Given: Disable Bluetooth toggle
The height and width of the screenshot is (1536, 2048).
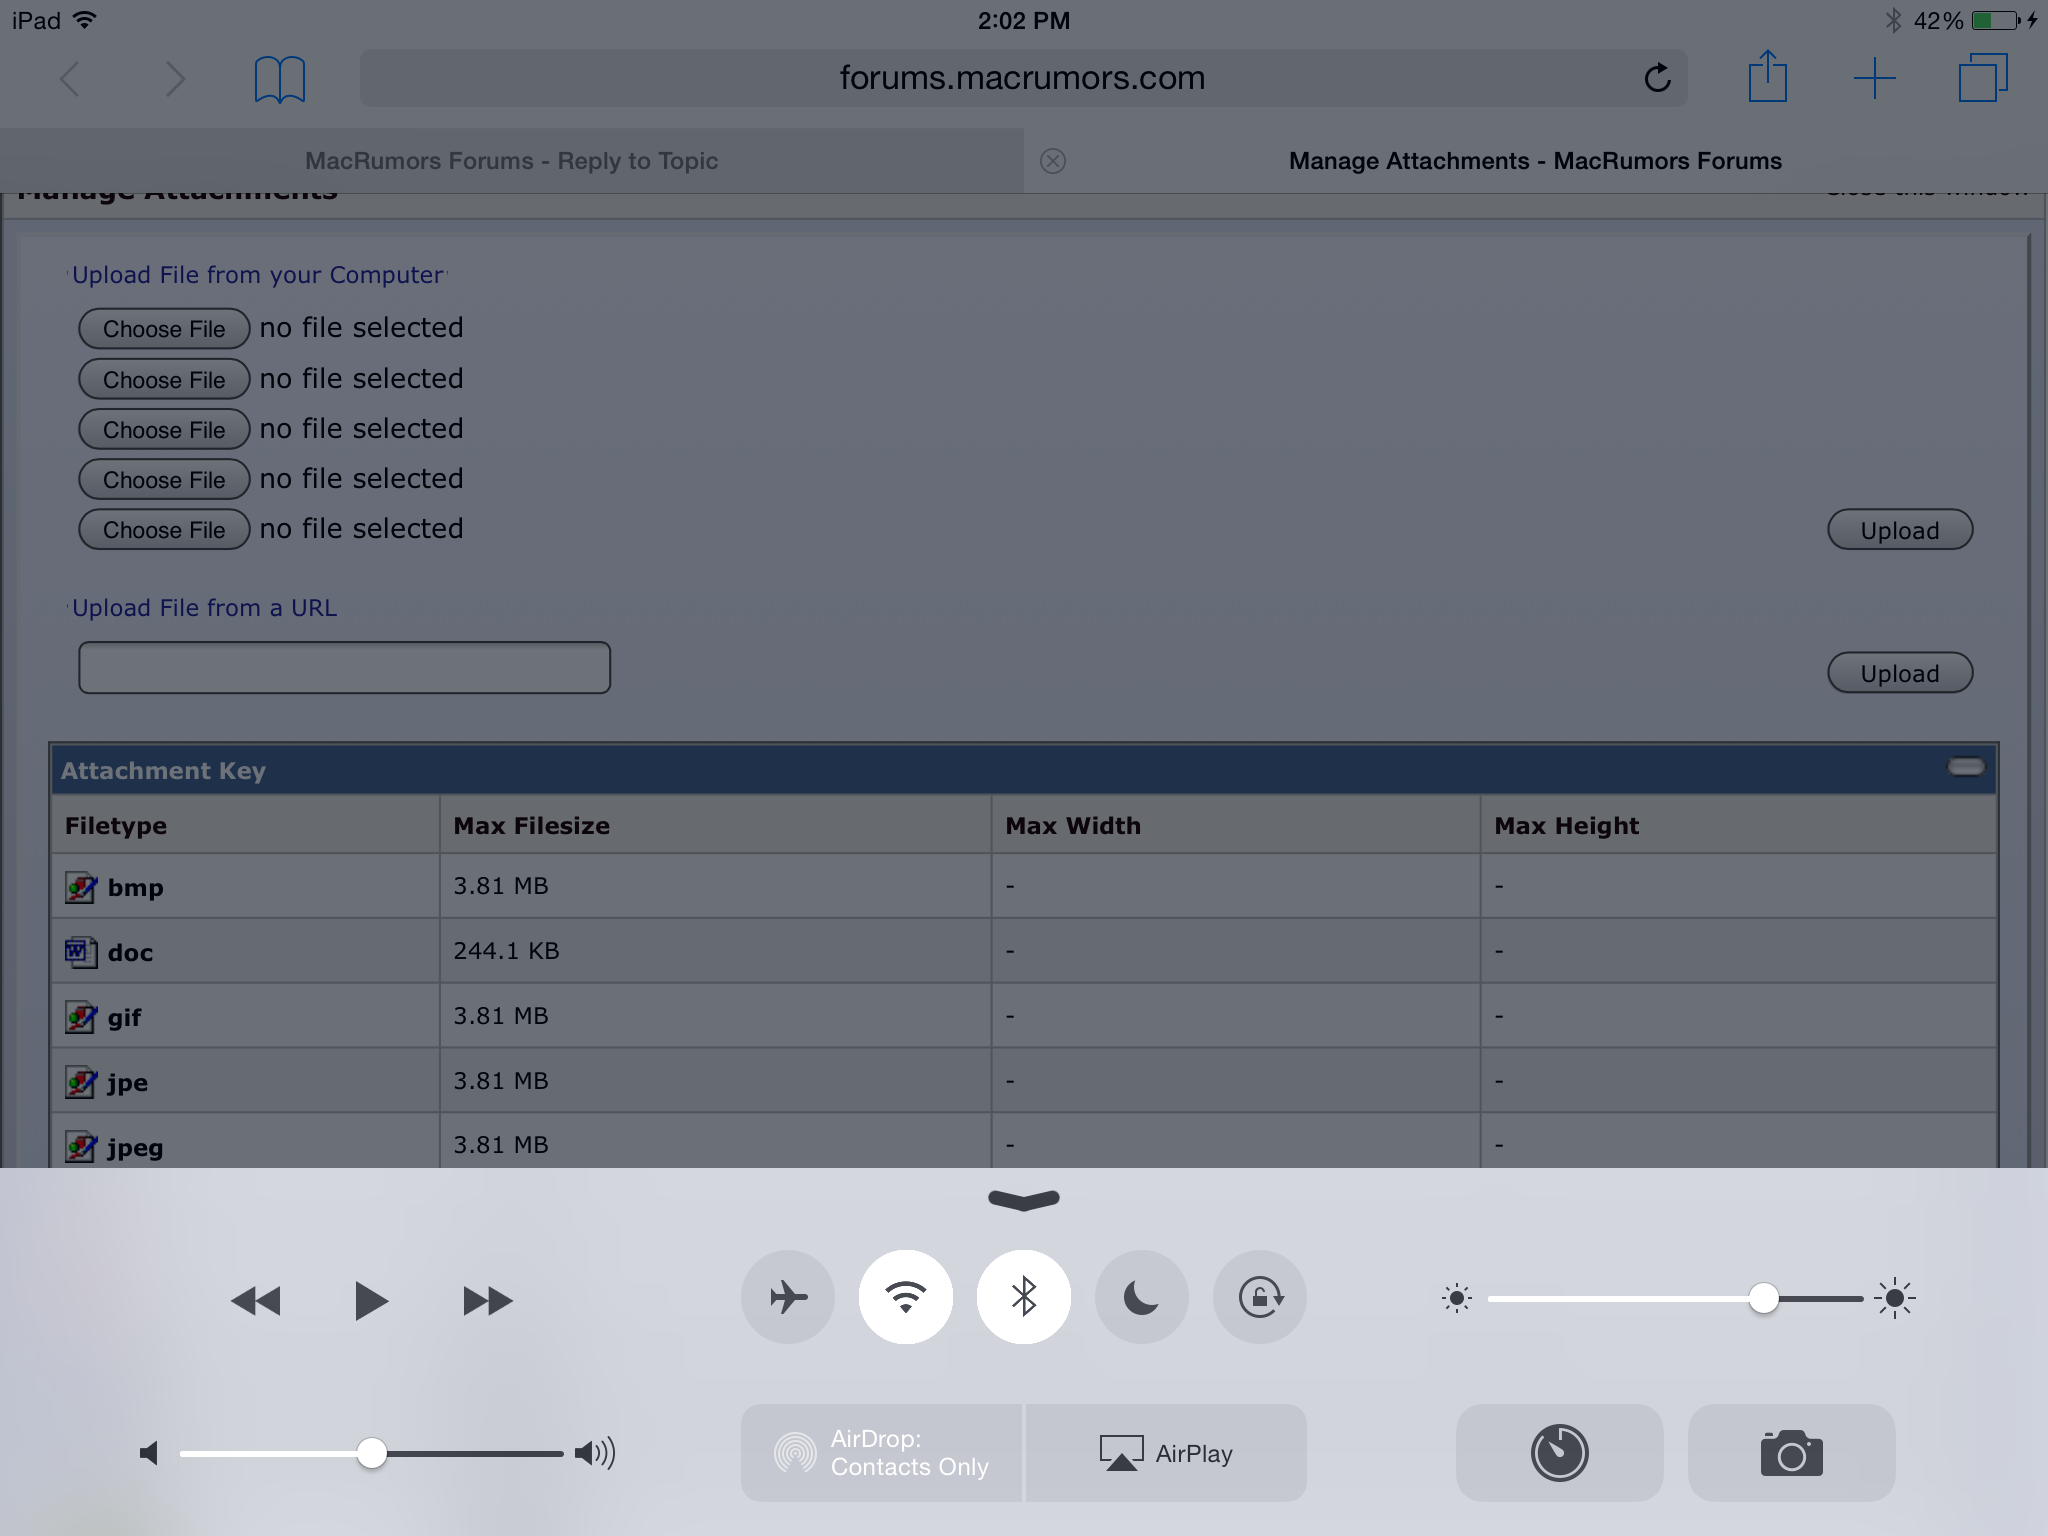Looking at the screenshot, I should (x=1024, y=1297).
